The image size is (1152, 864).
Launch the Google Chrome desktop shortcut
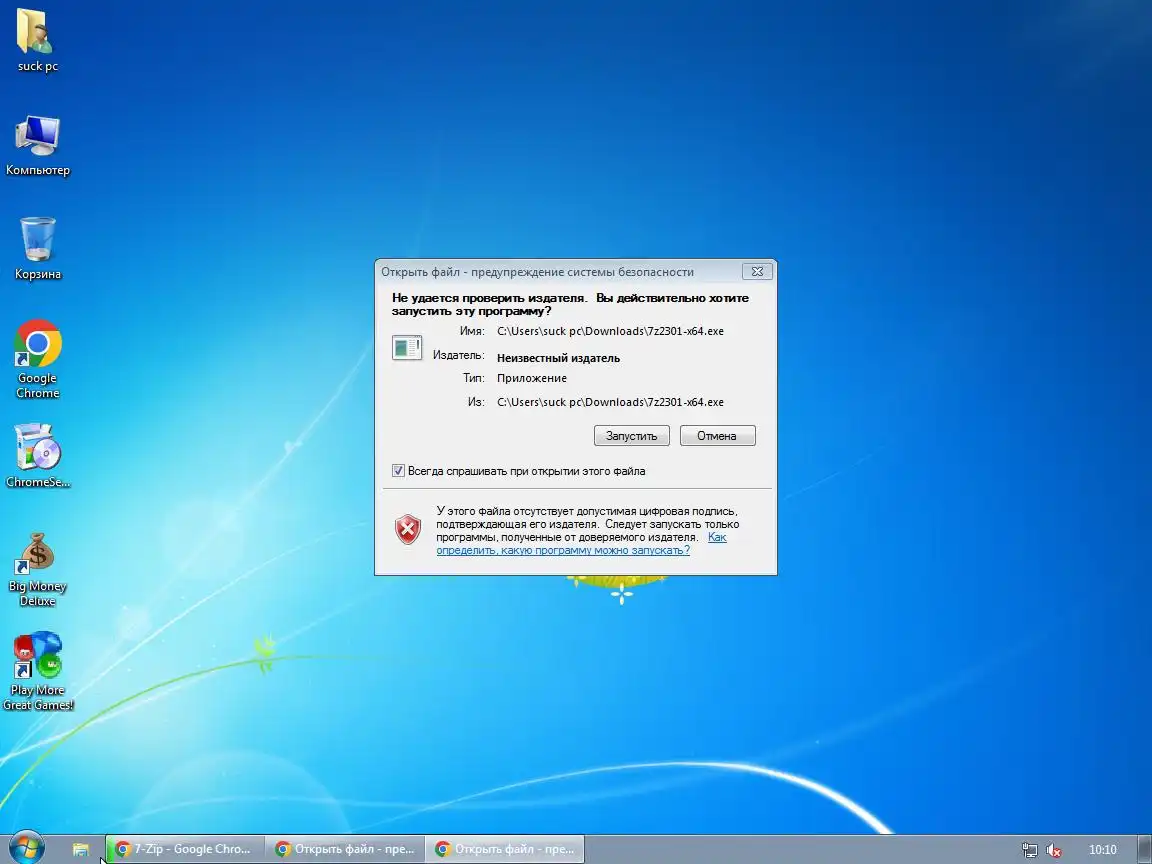point(37,359)
